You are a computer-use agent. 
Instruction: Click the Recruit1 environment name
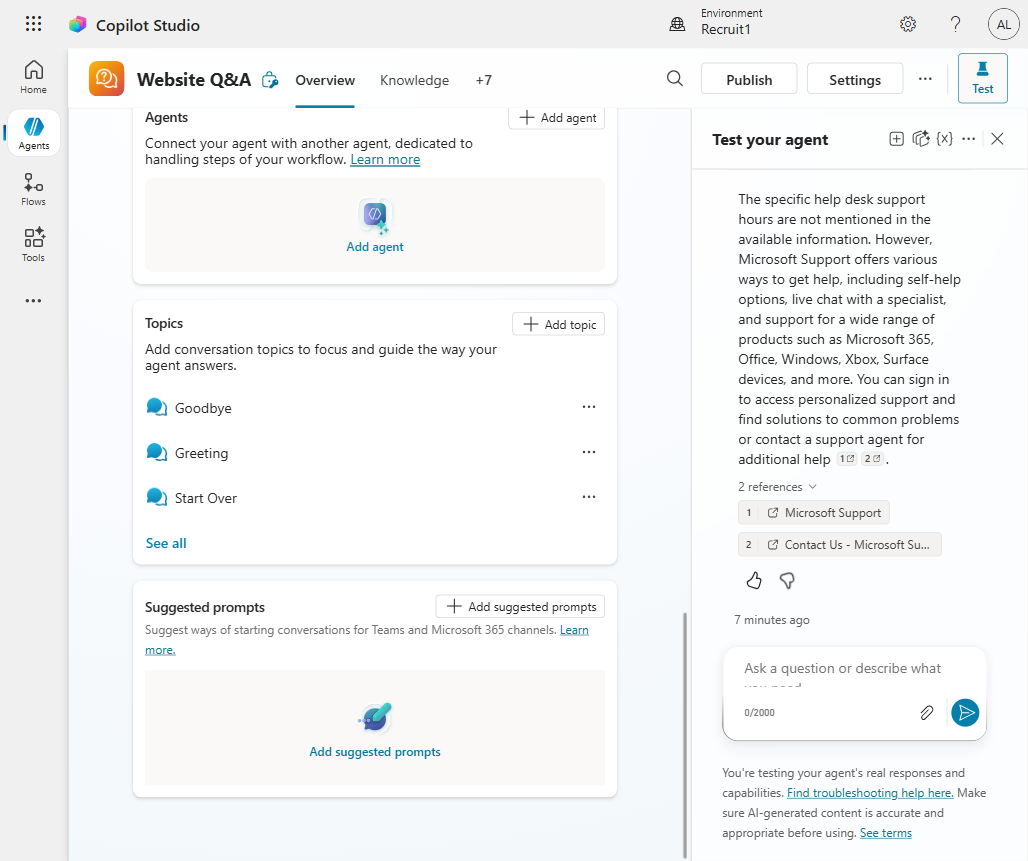(x=726, y=30)
